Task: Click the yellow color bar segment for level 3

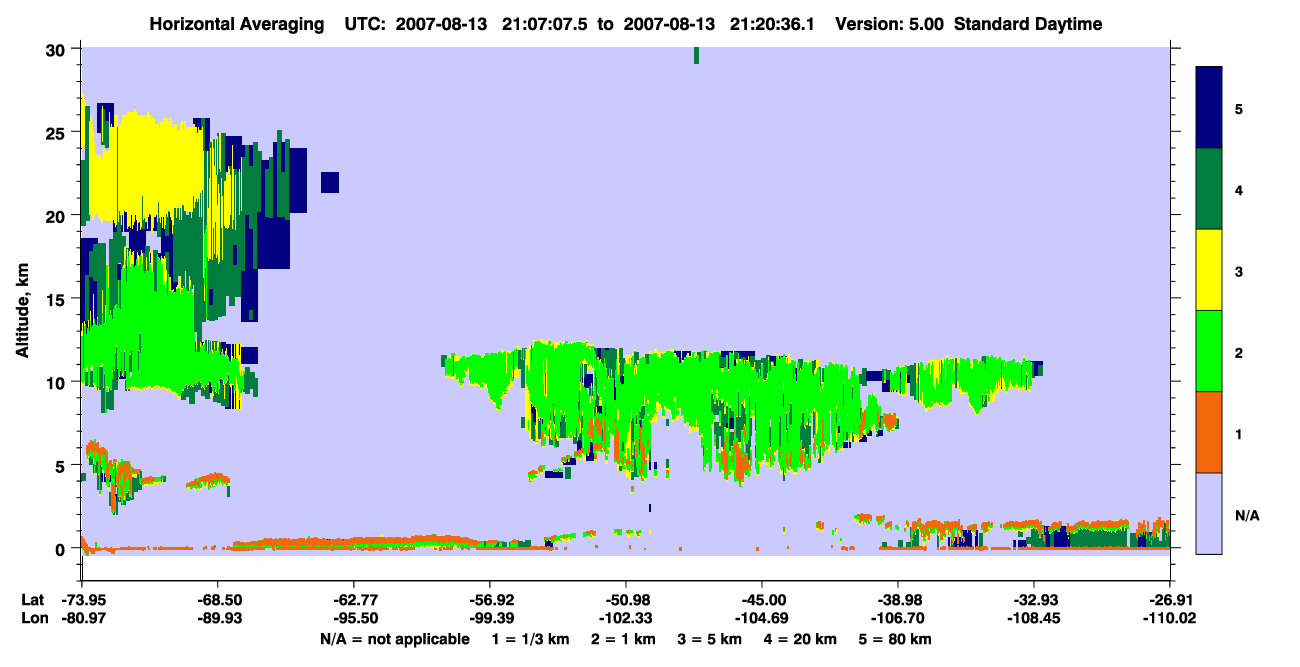Action: [x=1209, y=270]
